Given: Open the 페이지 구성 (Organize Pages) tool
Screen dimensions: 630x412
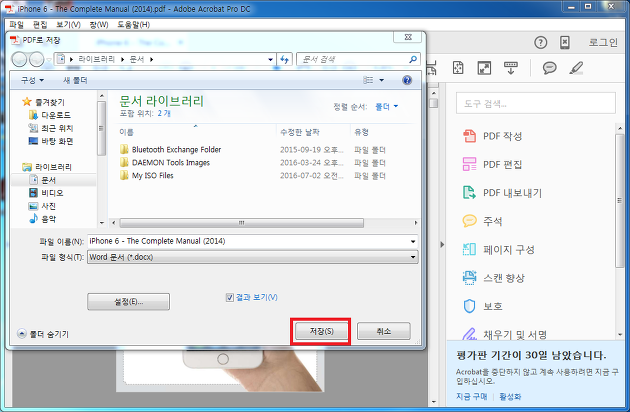Looking at the screenshot, I should (498, 250).
